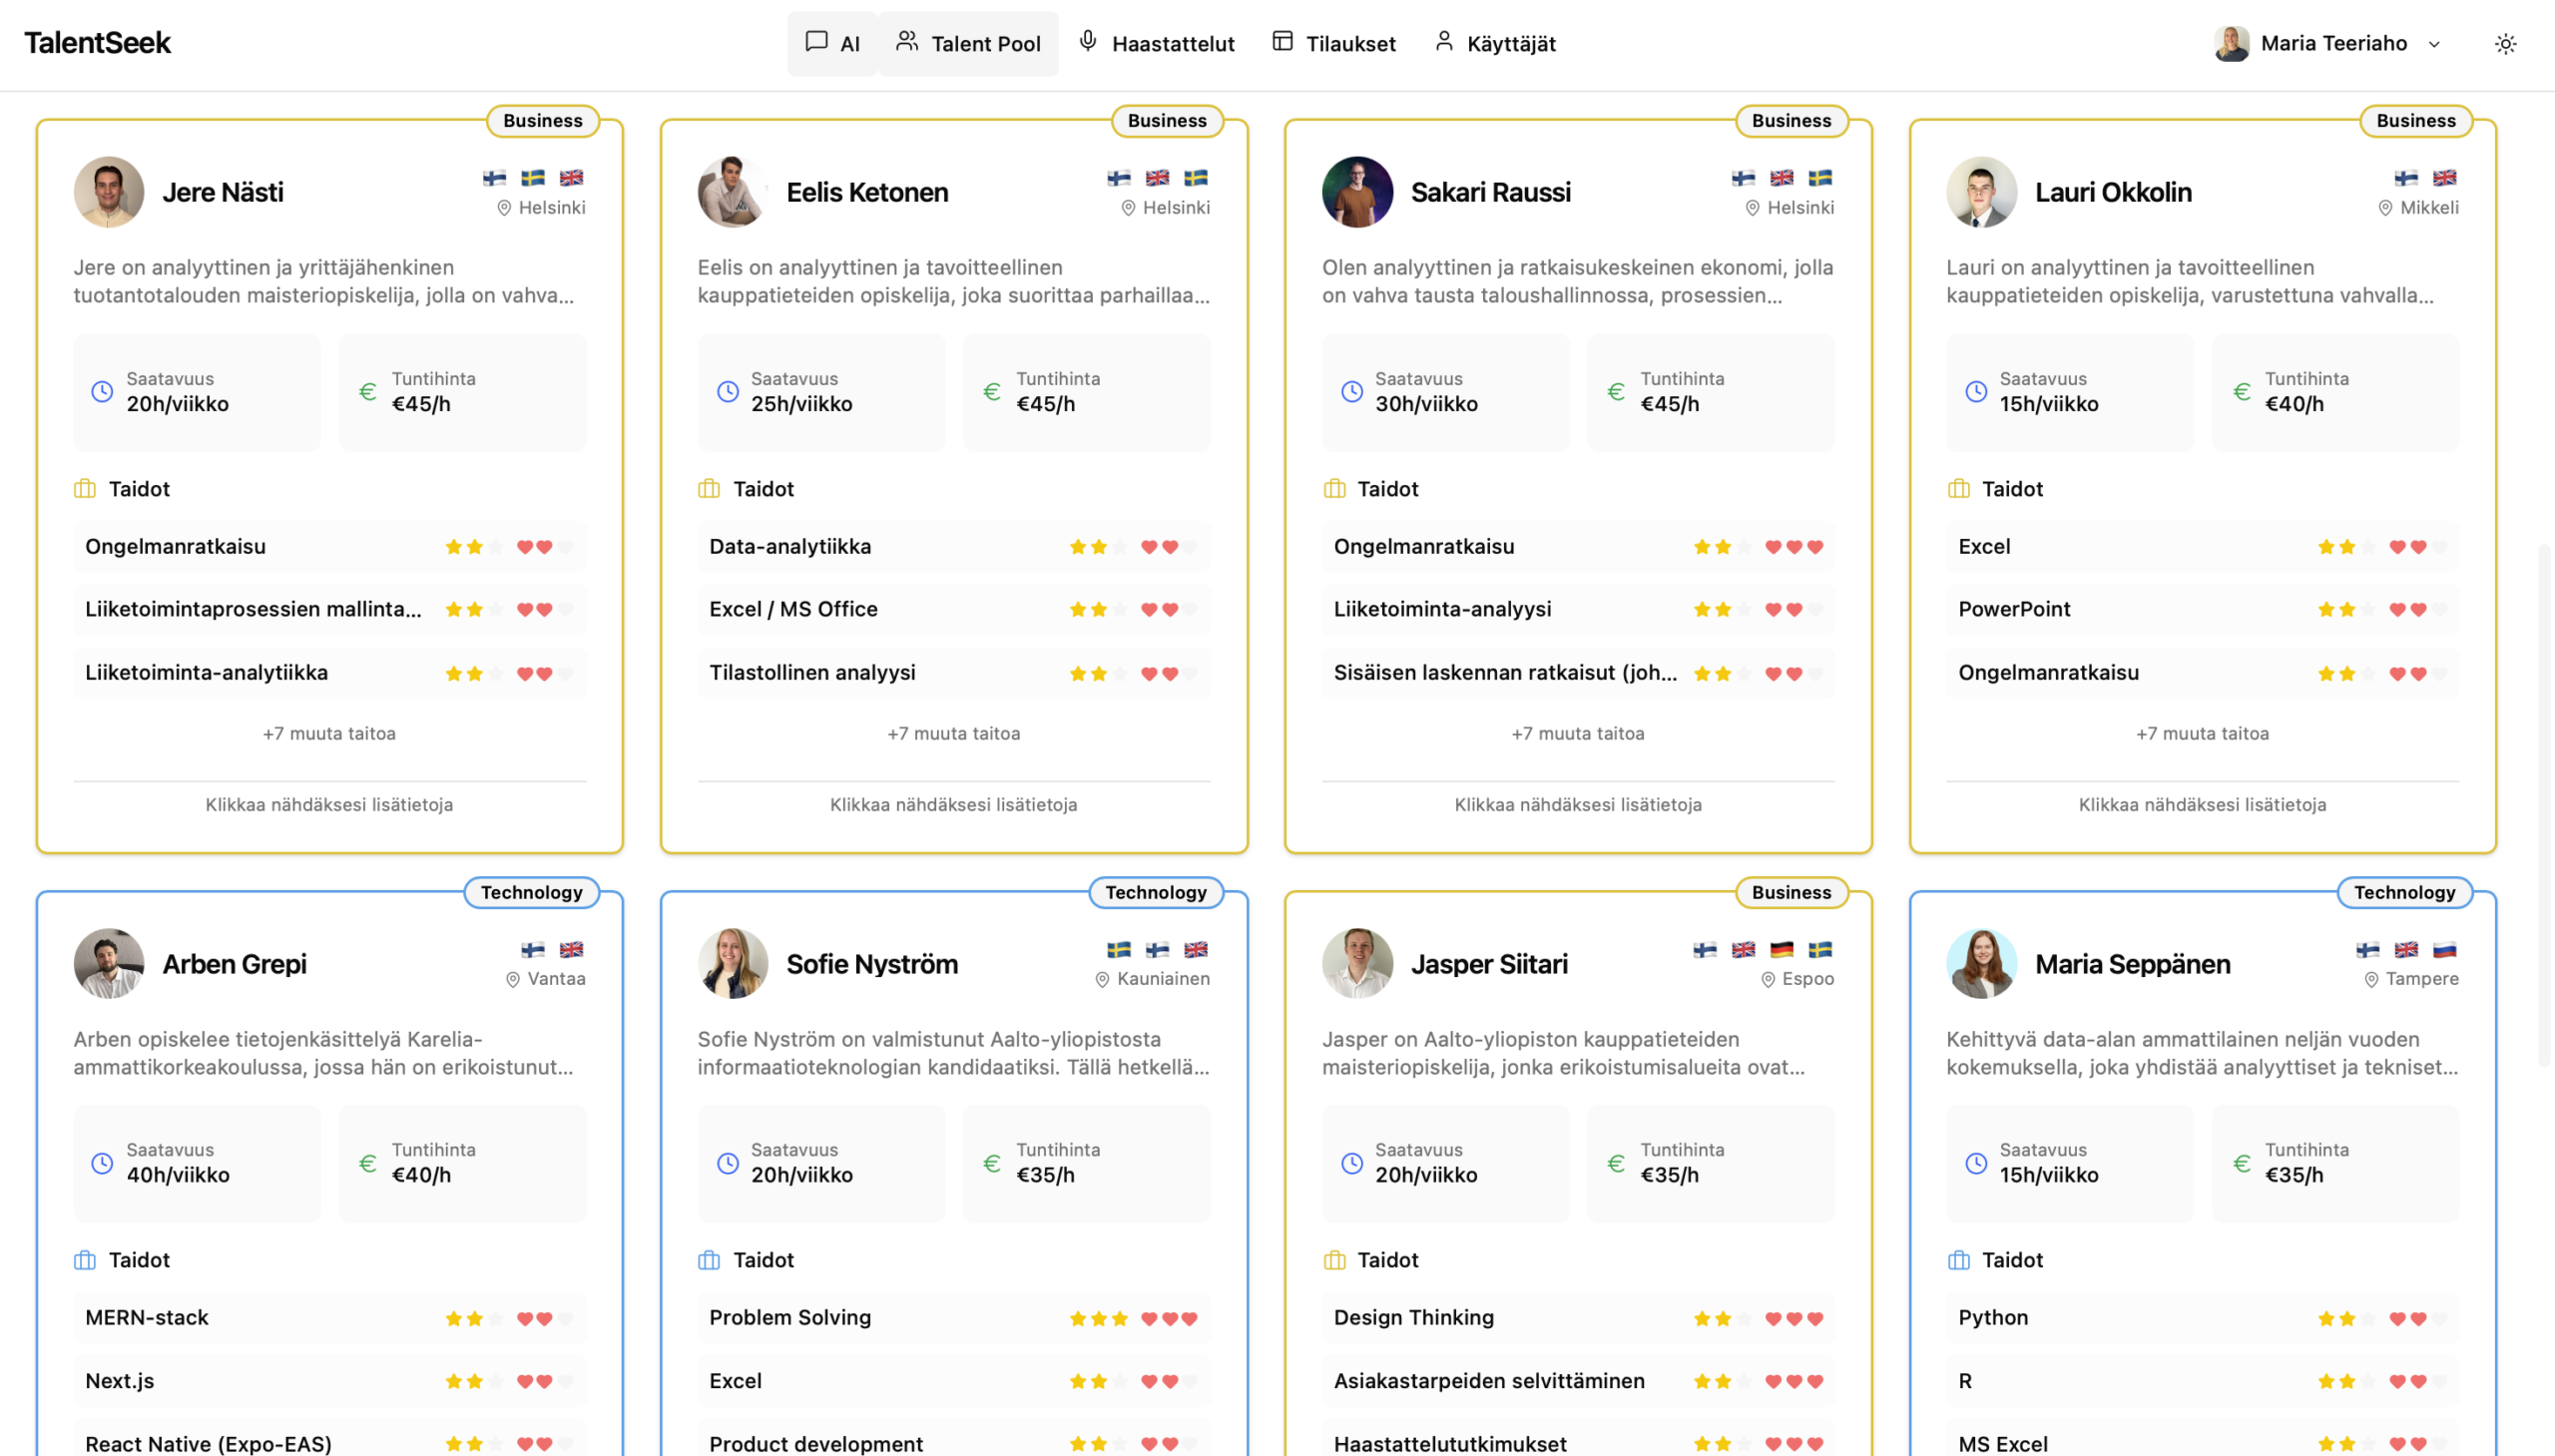
Task: Click Jere Nästi's profile photo
Action: click(109, 192)
